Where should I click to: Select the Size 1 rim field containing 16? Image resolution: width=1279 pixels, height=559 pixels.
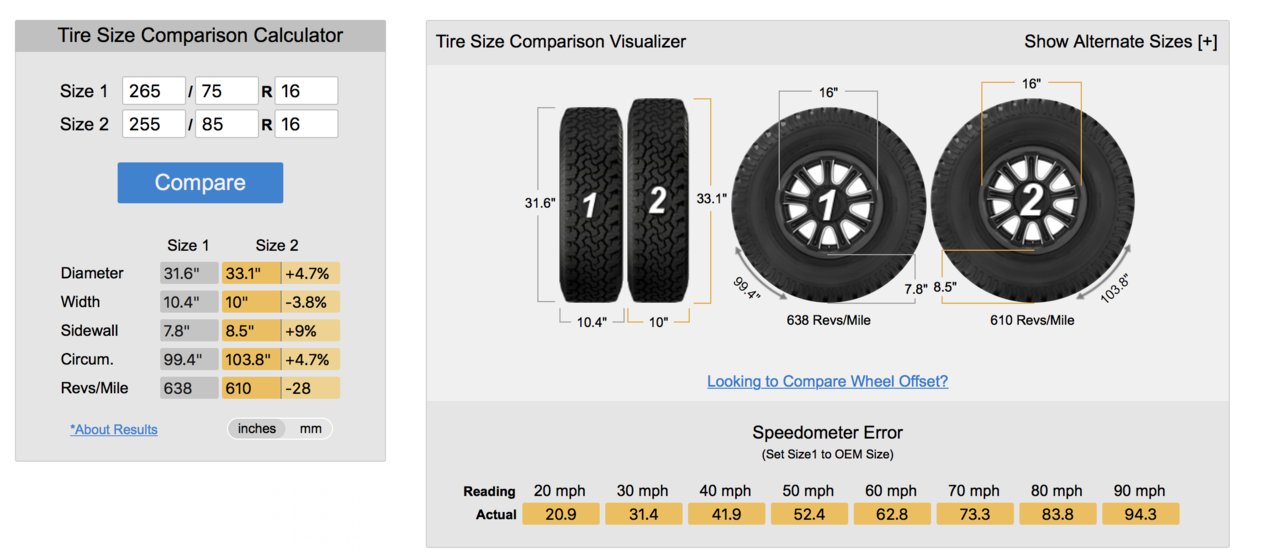coord(306,91)
